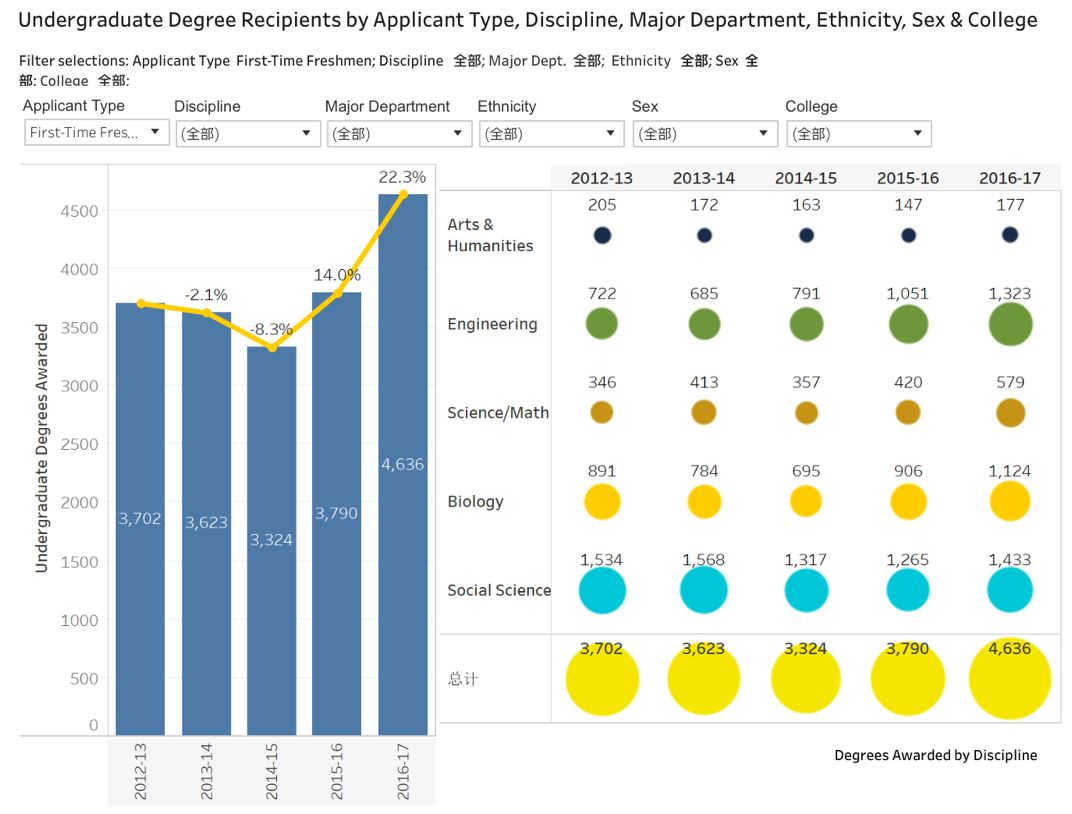
Task: Click the 2014-15 column header
Action: pyautogui.click(x=805, y=178)
